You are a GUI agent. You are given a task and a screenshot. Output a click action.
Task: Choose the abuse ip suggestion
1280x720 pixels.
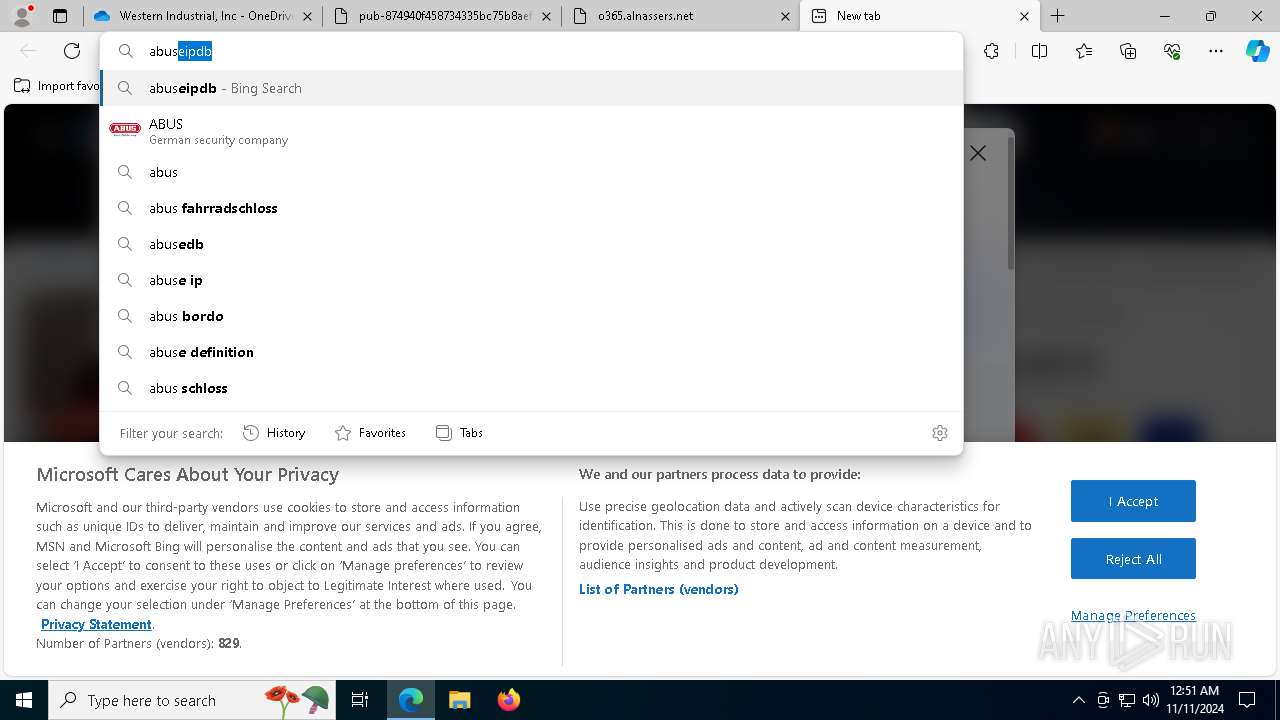[531, 280]
